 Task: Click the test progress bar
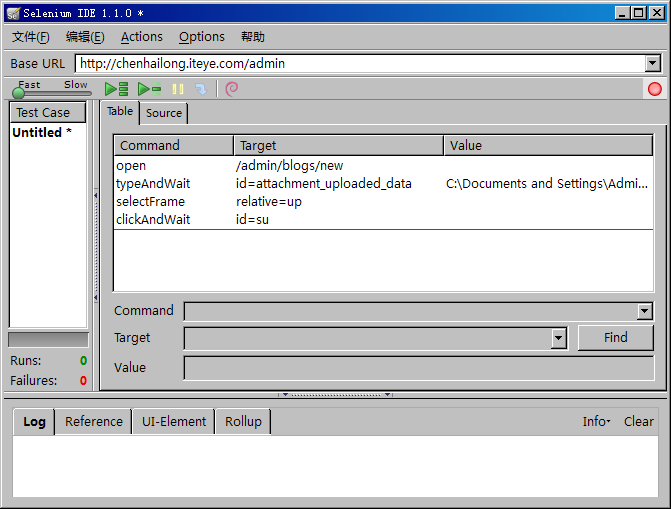48,340
